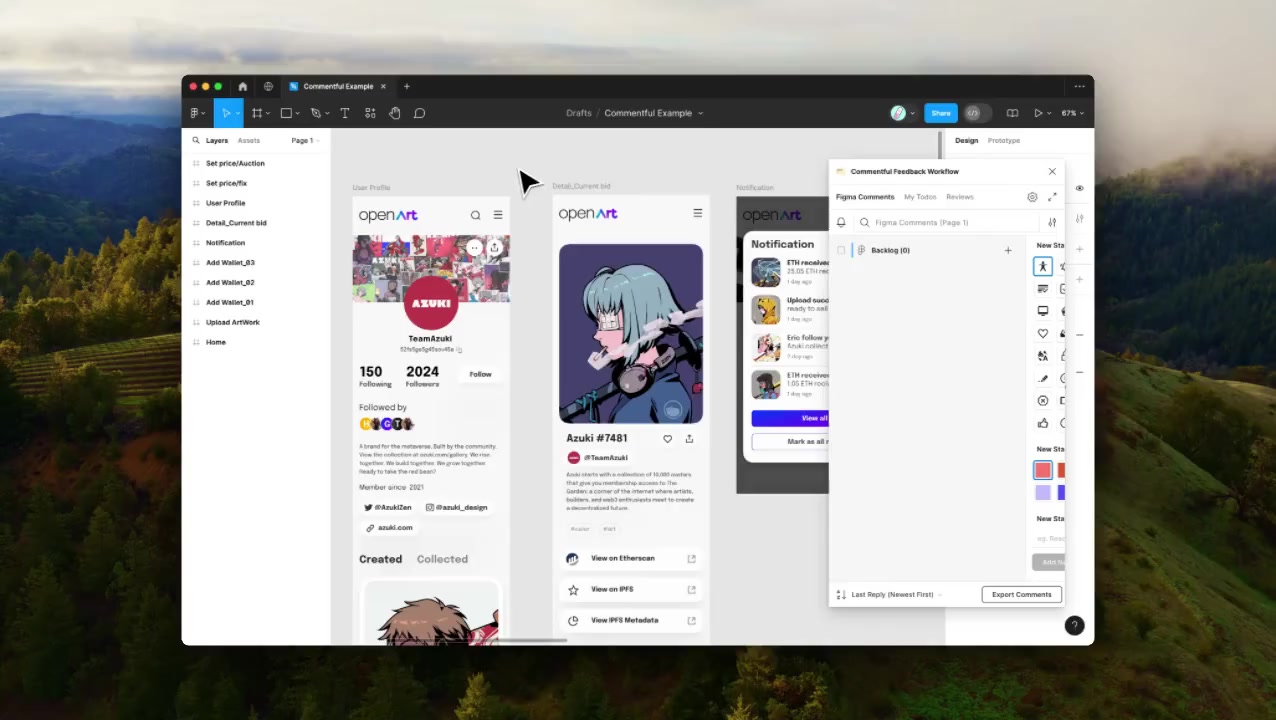Activate the Hand tool

tap(395, 113)
